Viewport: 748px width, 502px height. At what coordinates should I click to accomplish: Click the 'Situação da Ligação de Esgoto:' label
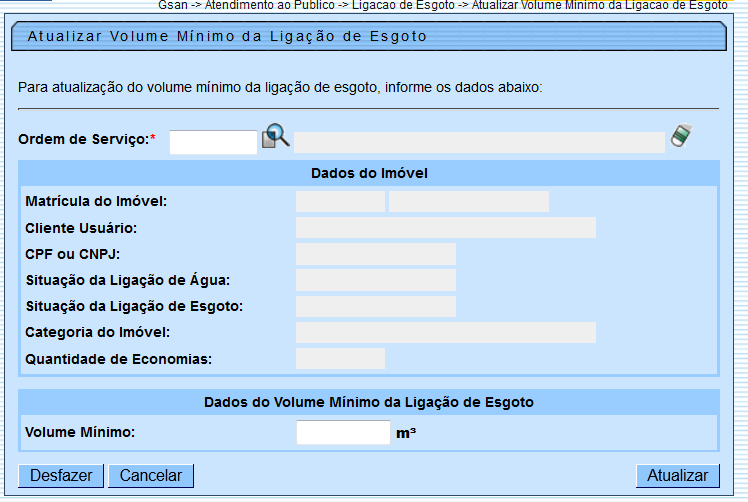135,306
